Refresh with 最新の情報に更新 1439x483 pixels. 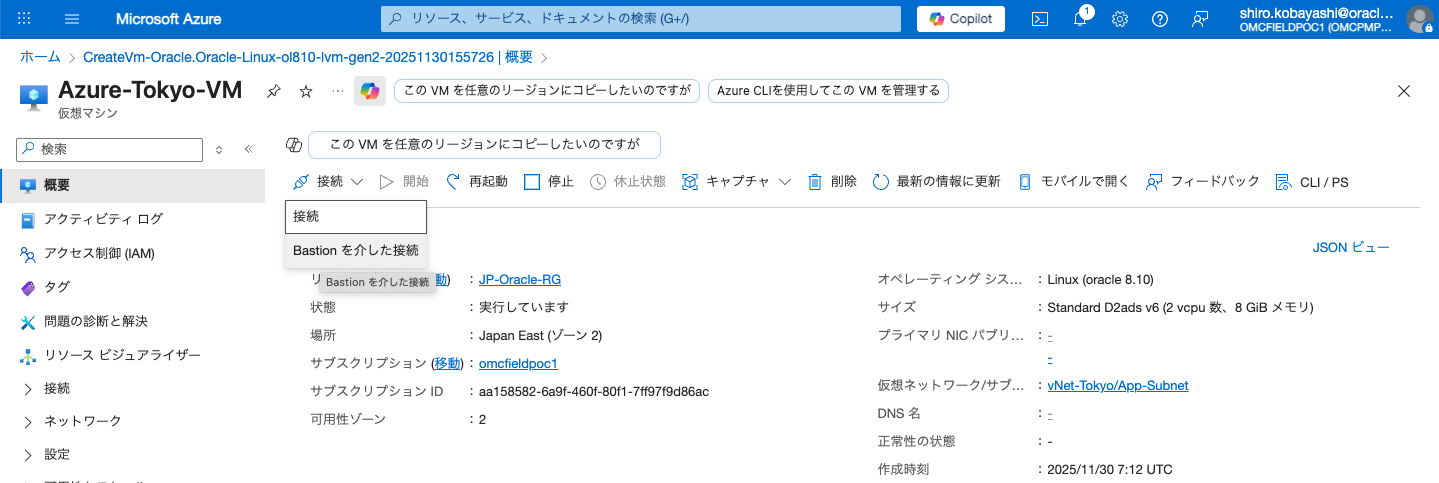click(936, 181)
